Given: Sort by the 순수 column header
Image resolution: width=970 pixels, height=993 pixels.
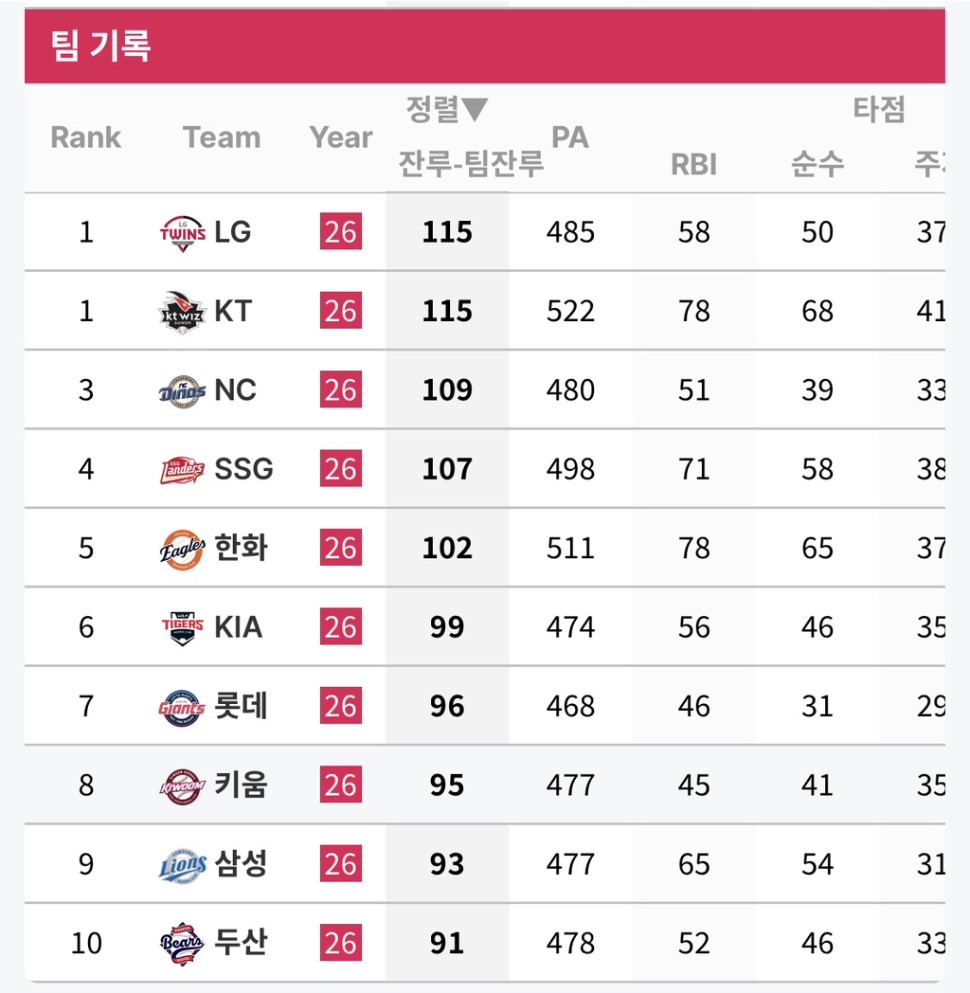Looking at the screenshot, I should 817,164.
